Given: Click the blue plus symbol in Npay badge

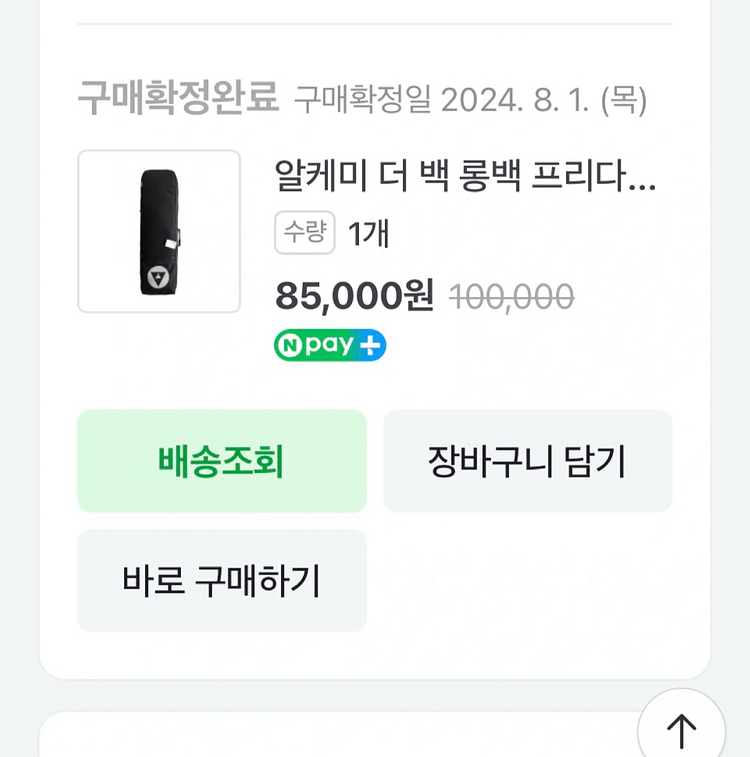Looking at the screenshot, I should point(370,345).
